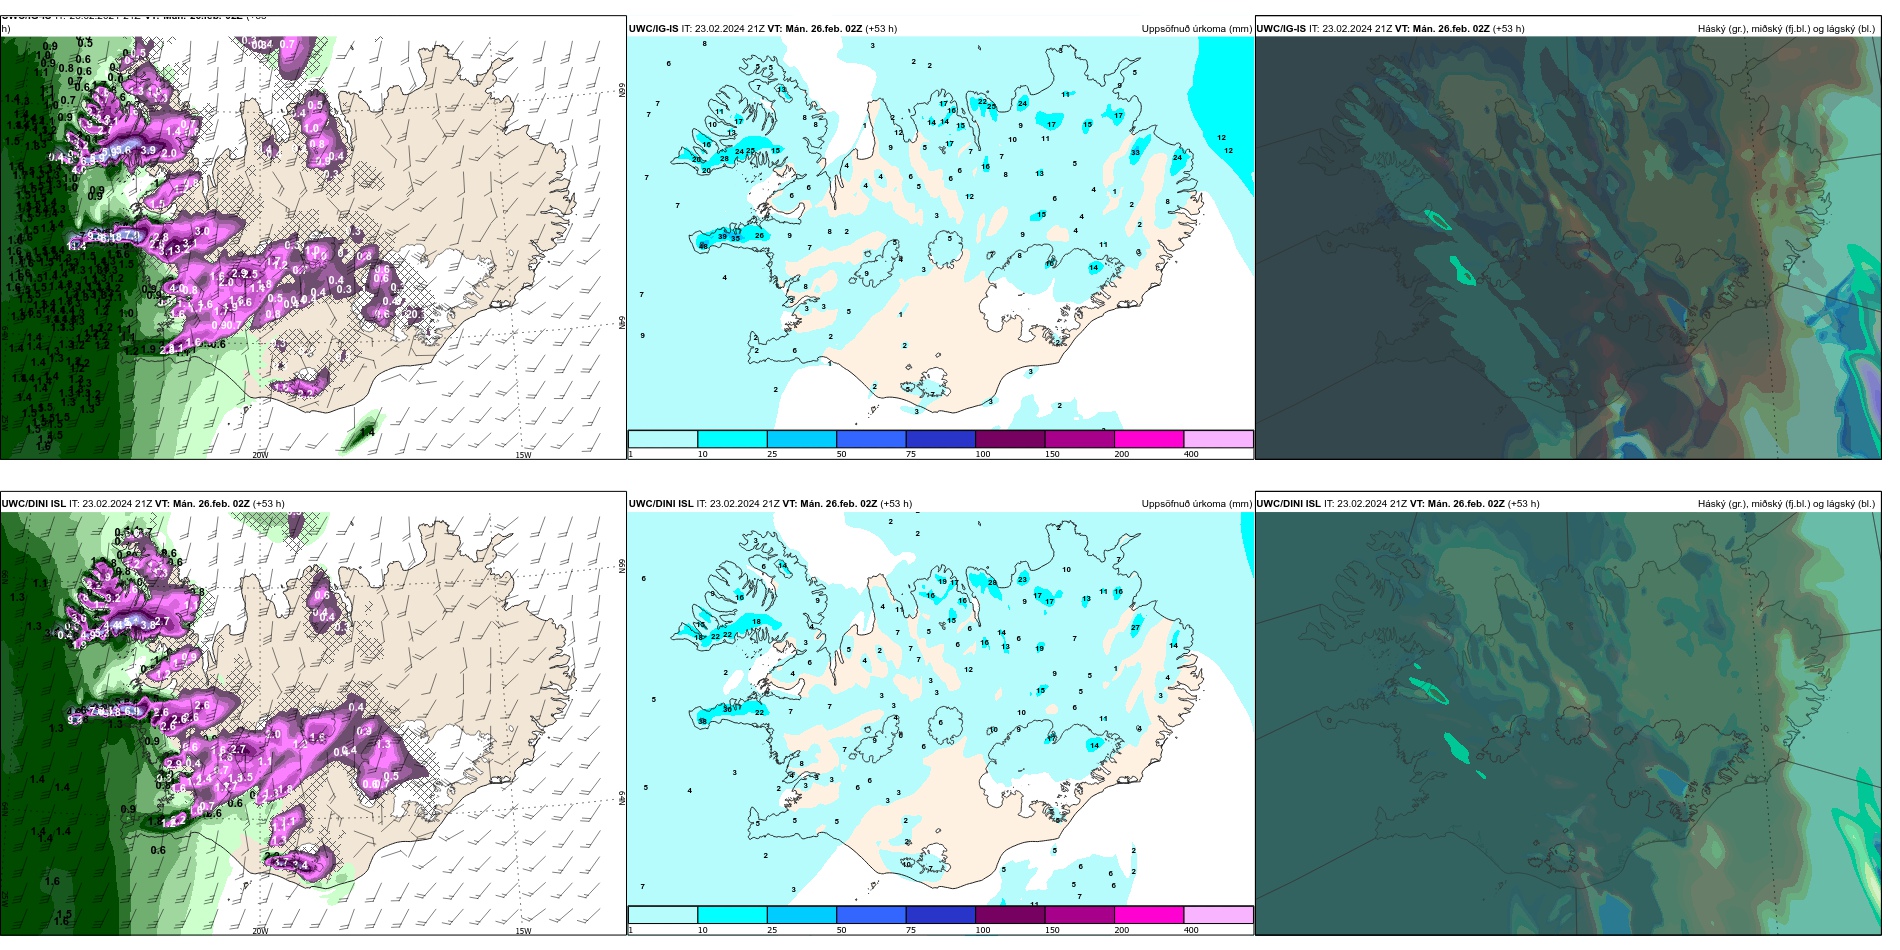Select the 150–200 mm swatch in DINI ISL legend

1079,915
